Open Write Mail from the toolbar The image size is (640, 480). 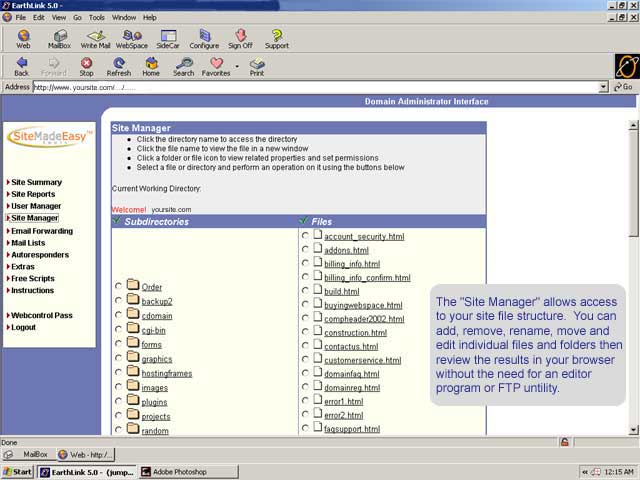coord(96,38)
